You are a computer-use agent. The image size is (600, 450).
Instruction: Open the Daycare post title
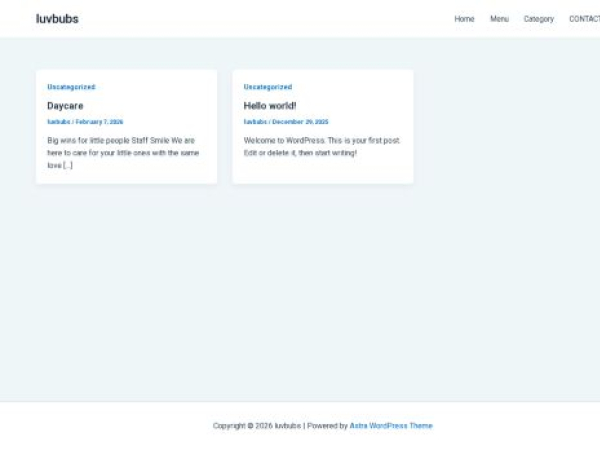point(65,105)
